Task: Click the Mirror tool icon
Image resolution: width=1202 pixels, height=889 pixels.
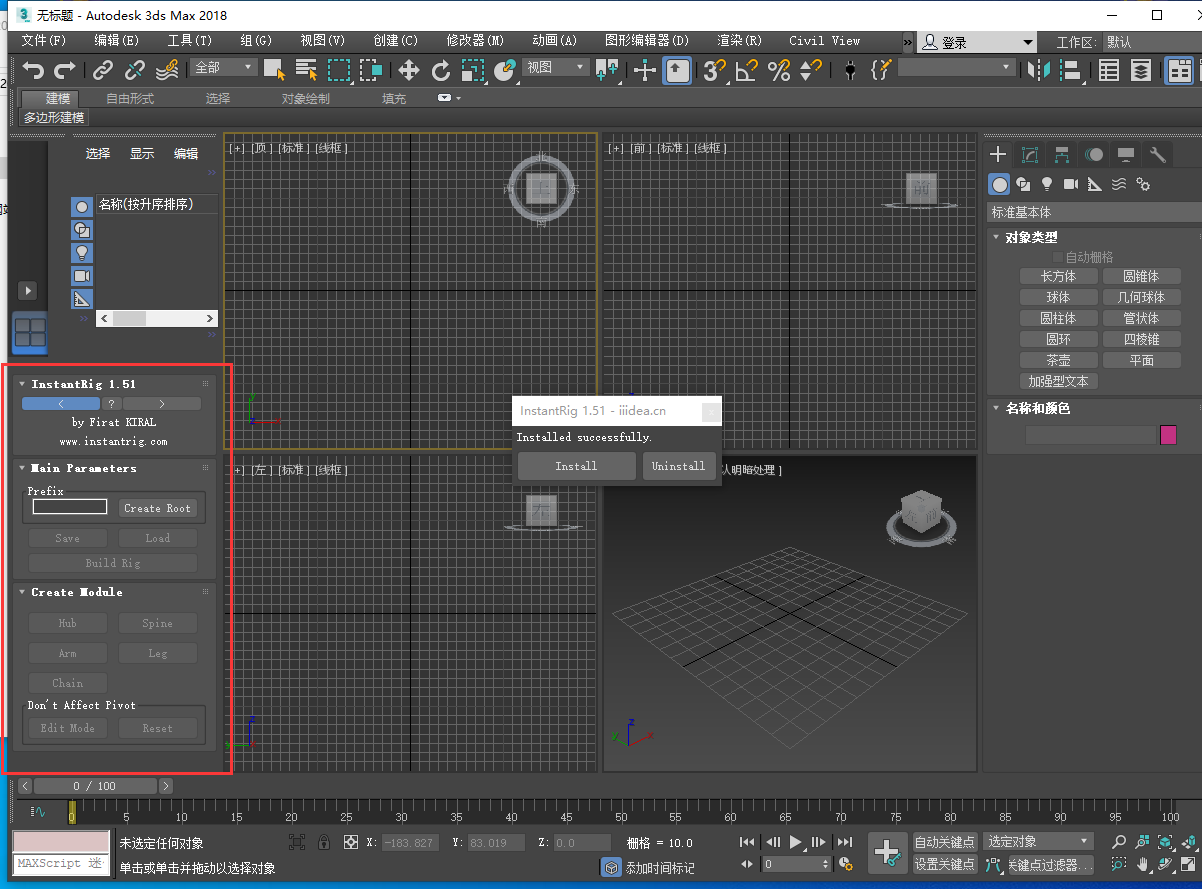Action: pyautogui.click(x=1040, y=70)
